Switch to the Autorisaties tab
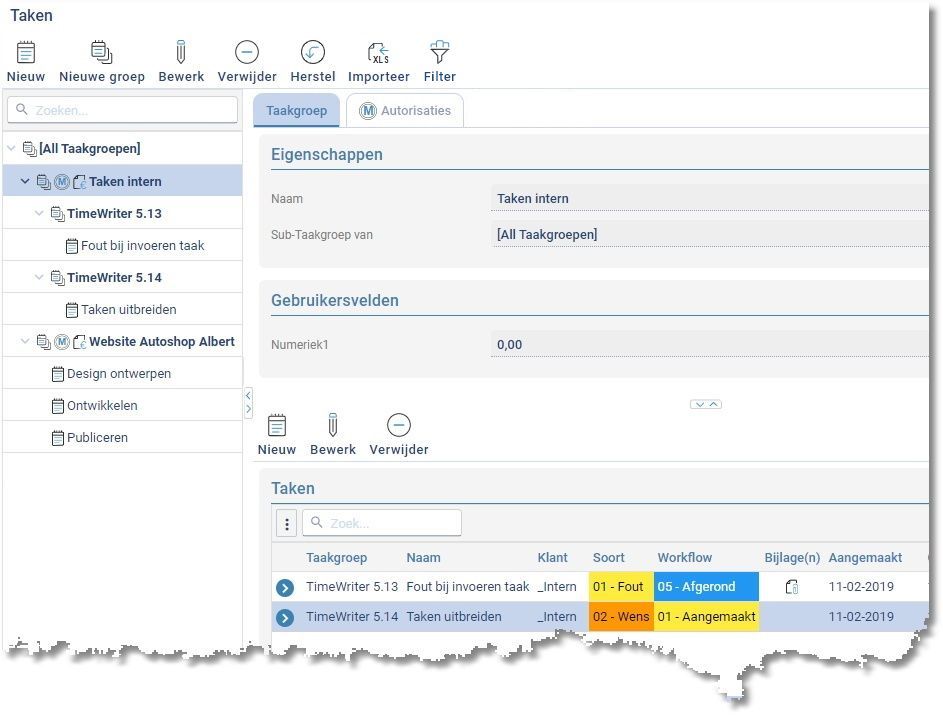Viewport: 943px width, 716px height. click(405, 111)
